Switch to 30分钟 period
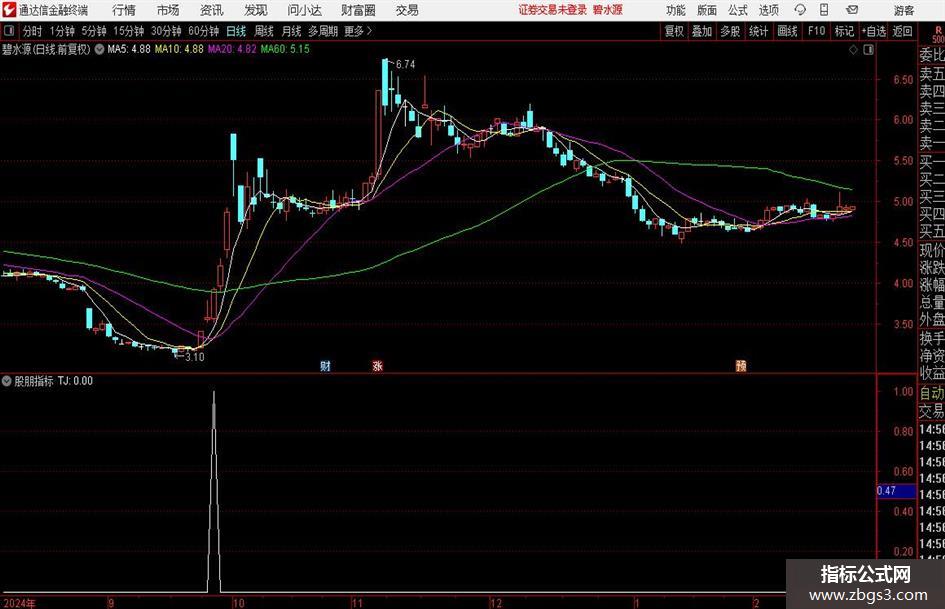The width and height of the screenshot is (945, 609). (166, 31)
